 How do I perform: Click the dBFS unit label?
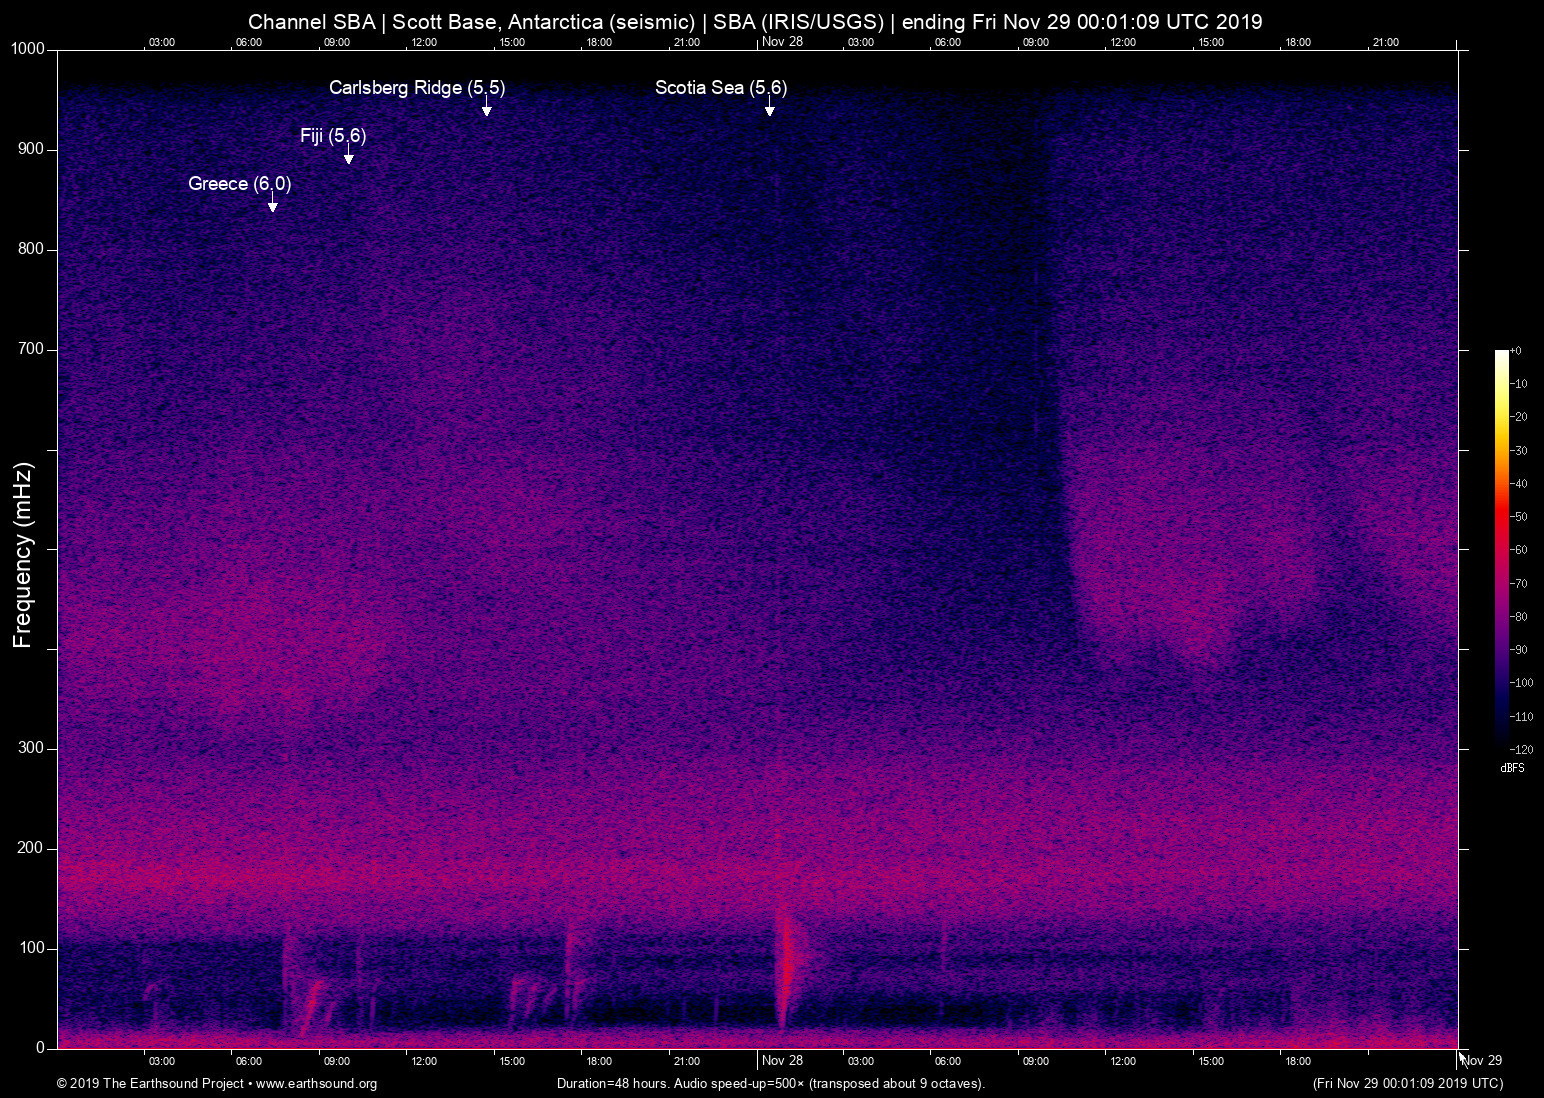(1512, 768)
